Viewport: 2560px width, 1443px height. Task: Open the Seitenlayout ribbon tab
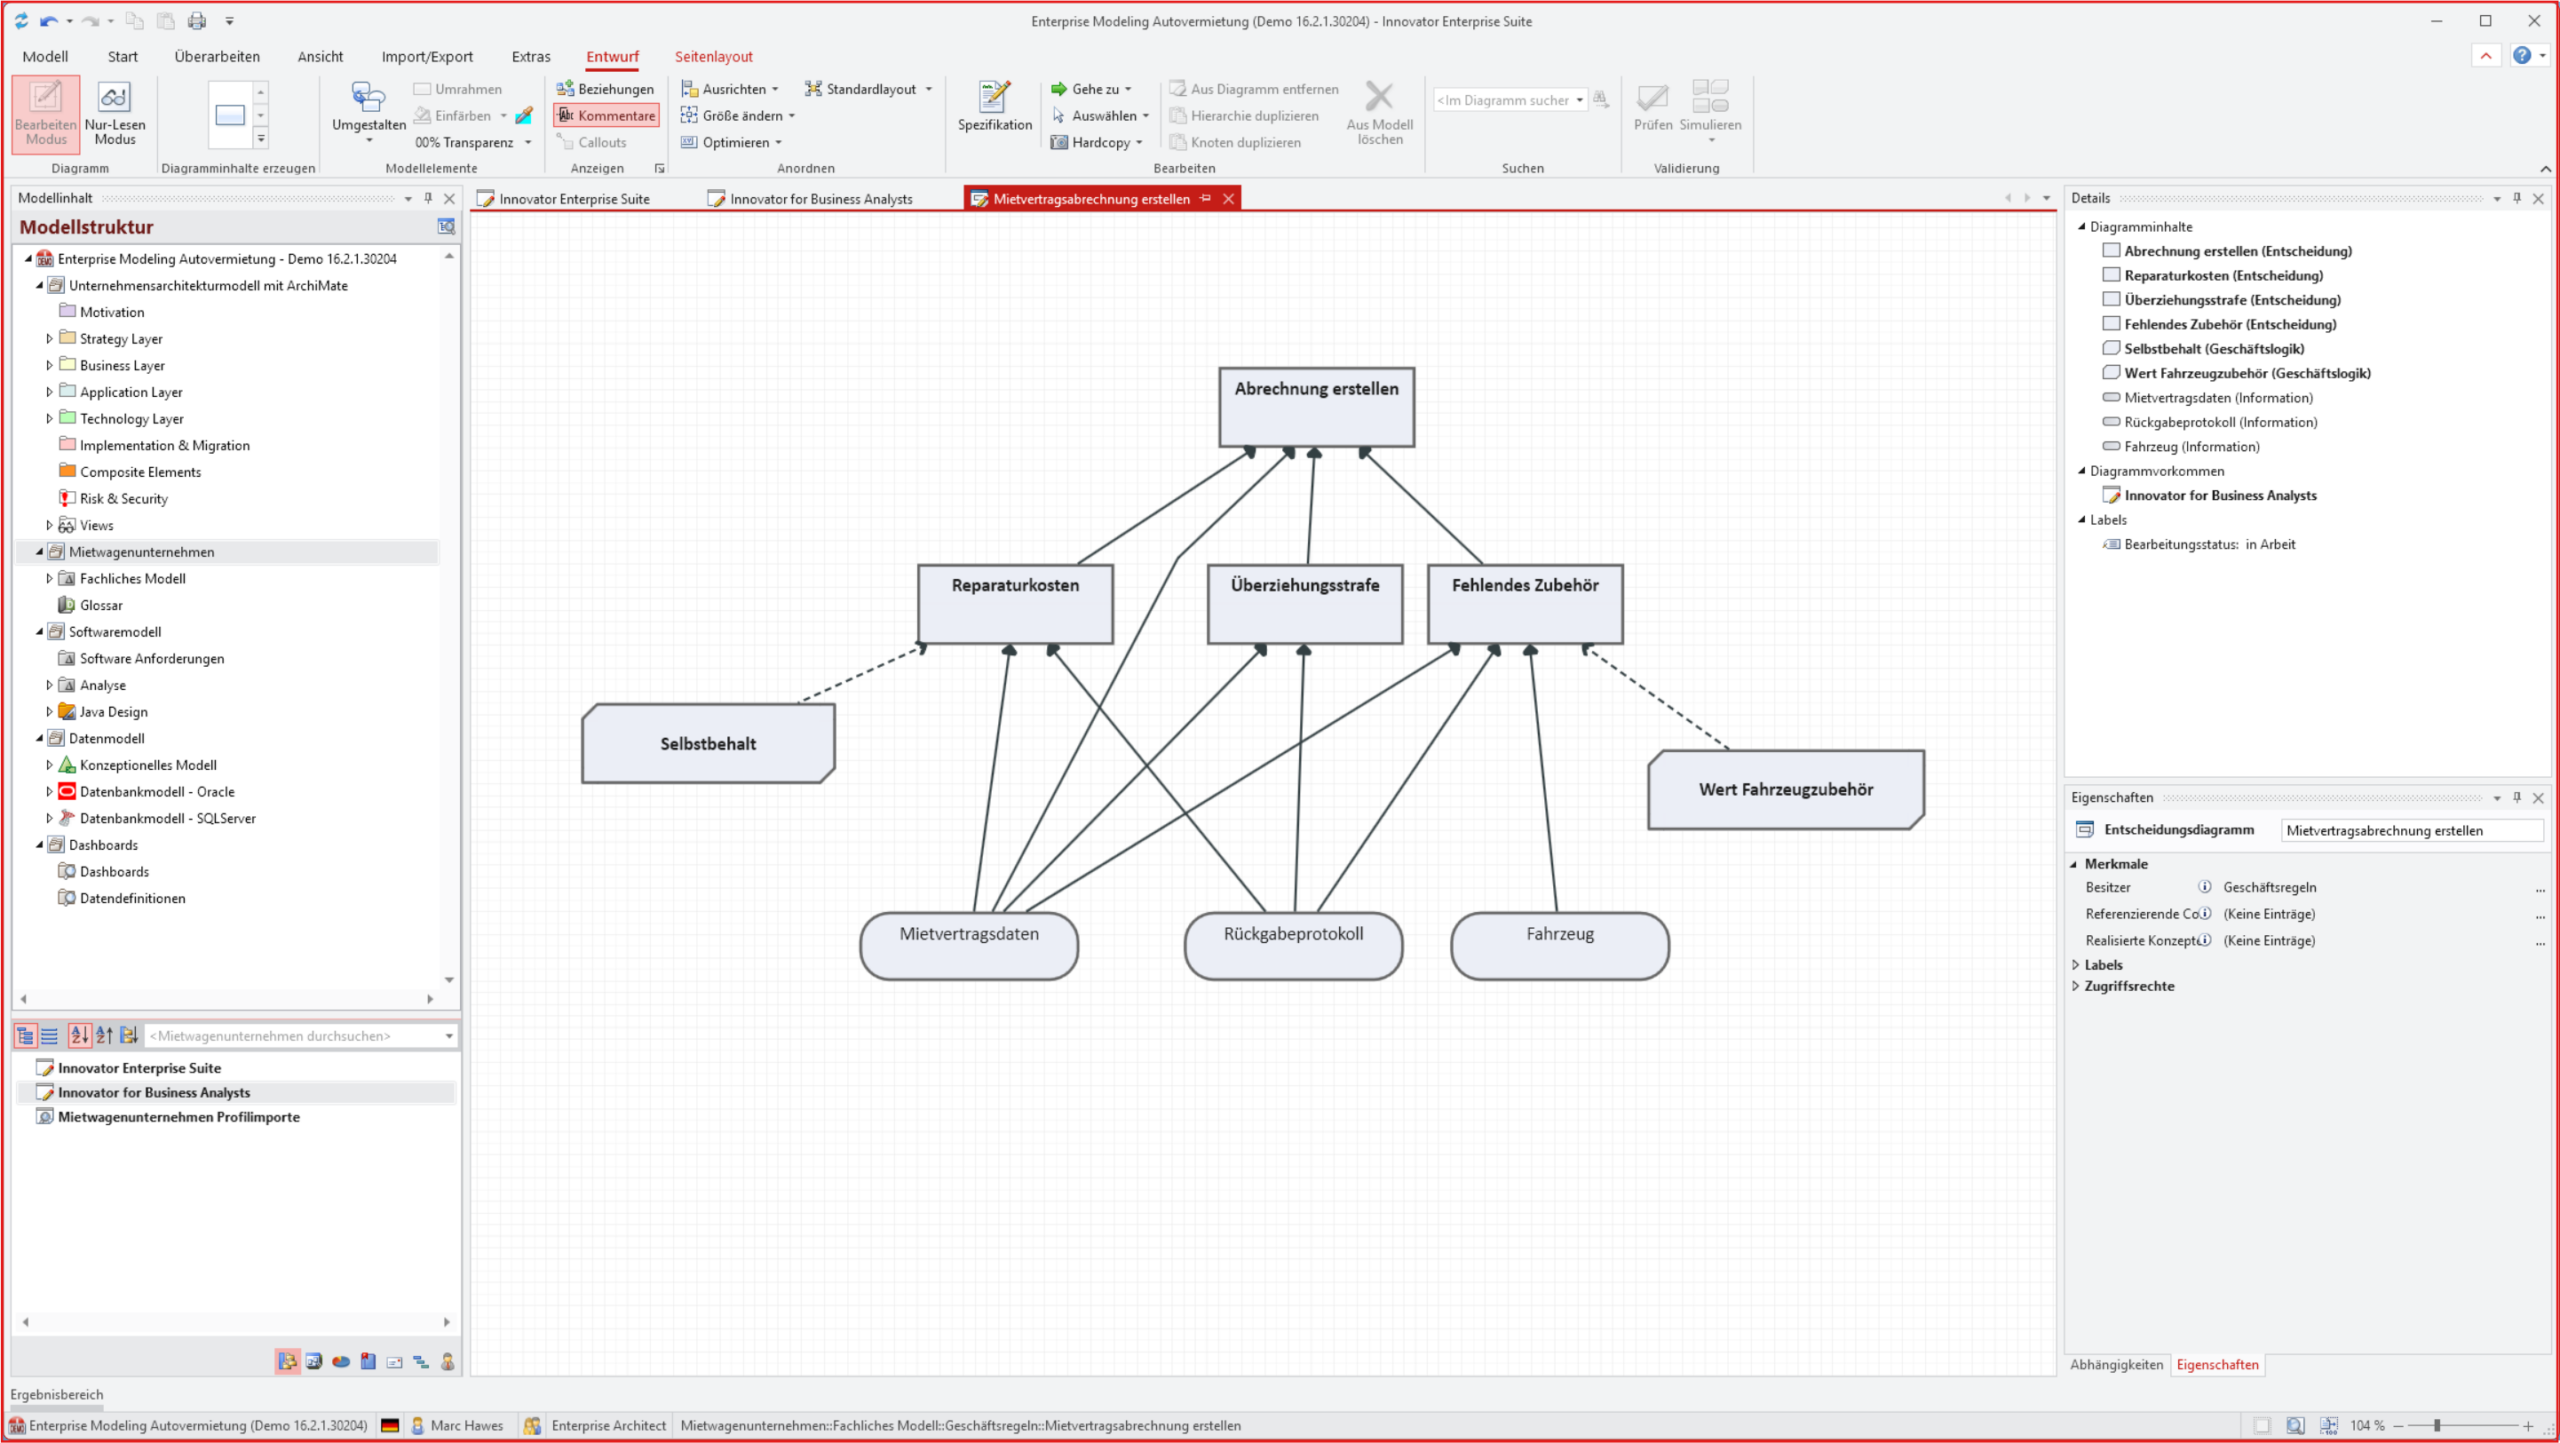(712, 56)
